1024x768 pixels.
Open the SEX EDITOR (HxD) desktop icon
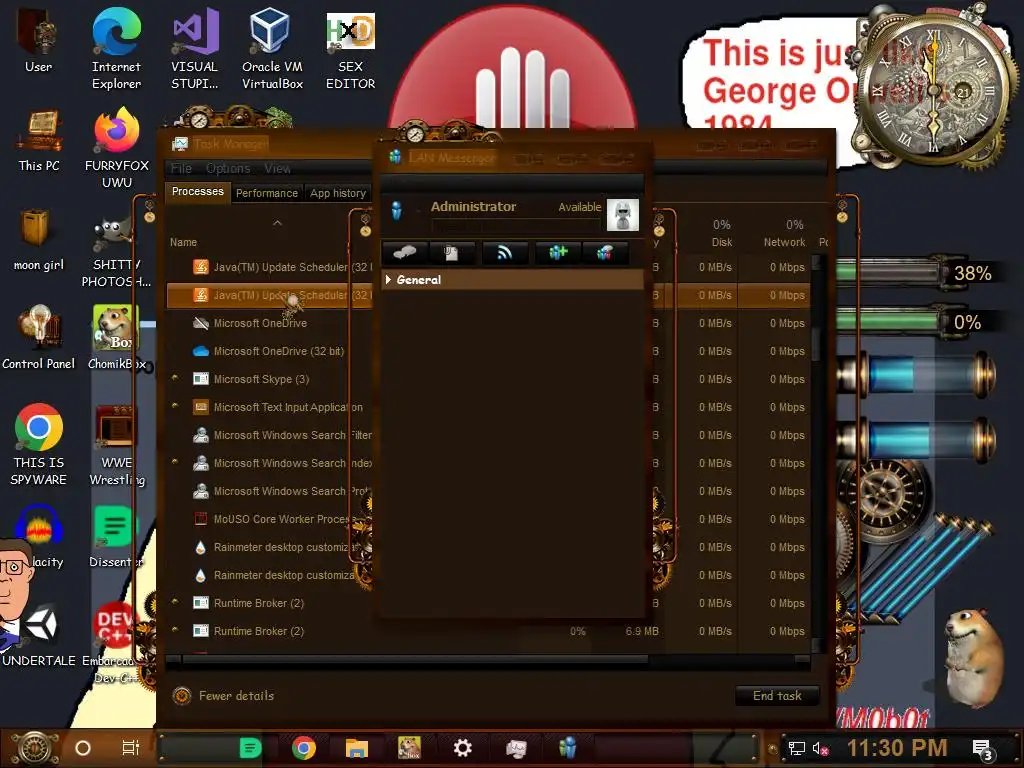click(x=351, y=49)
